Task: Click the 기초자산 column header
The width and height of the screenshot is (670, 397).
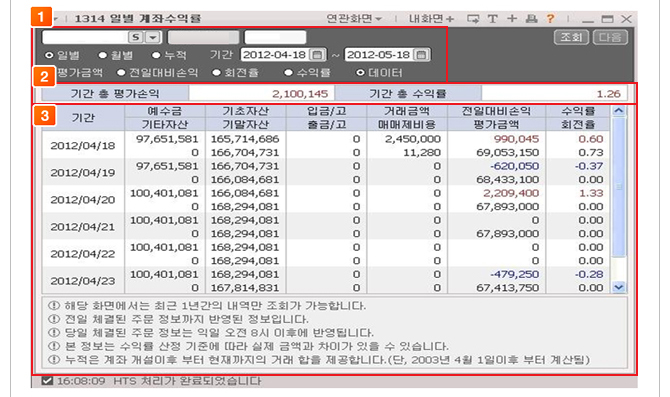Action: click(x=245, y=111)
